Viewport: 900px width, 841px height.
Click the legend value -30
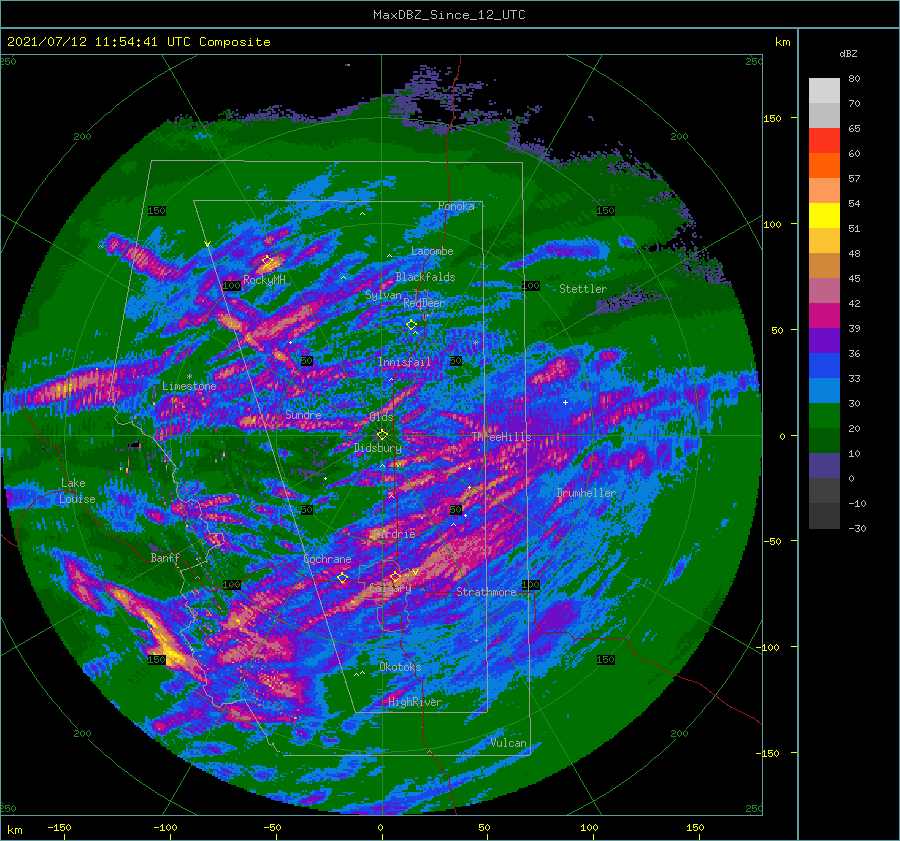857,528
